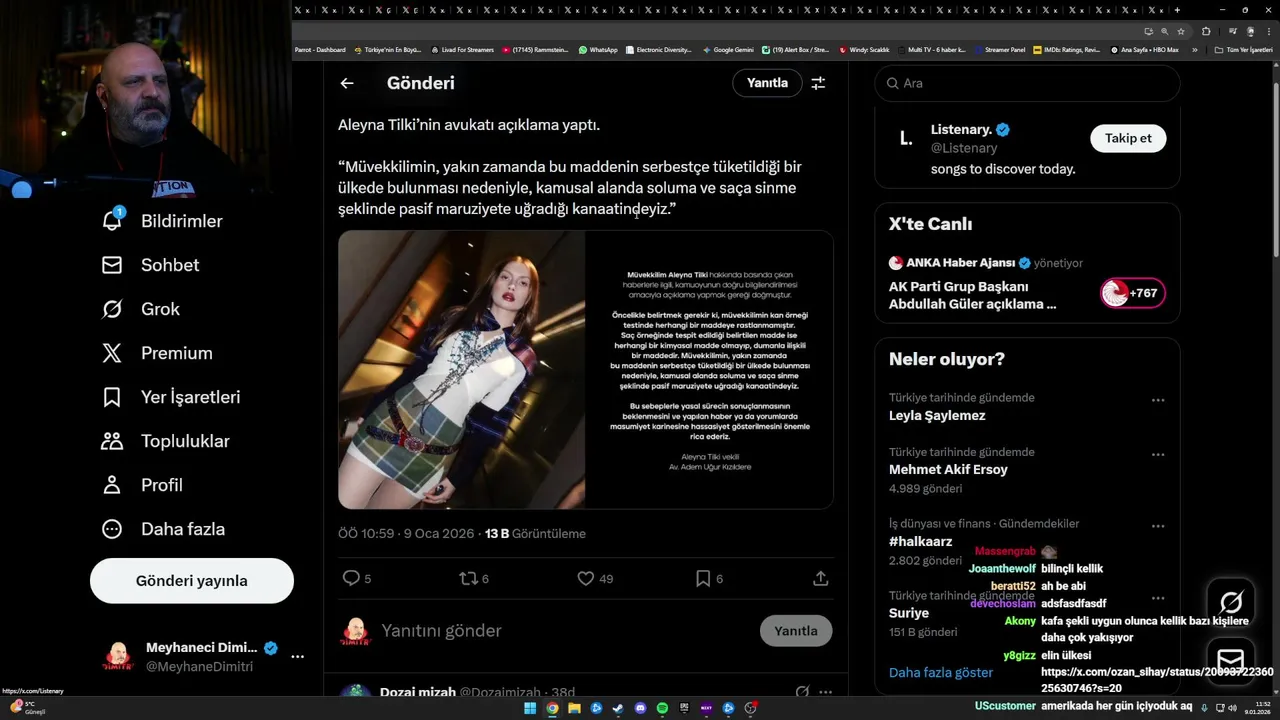Share the post with share icon

pyautogui.click(x=820, y=578)
